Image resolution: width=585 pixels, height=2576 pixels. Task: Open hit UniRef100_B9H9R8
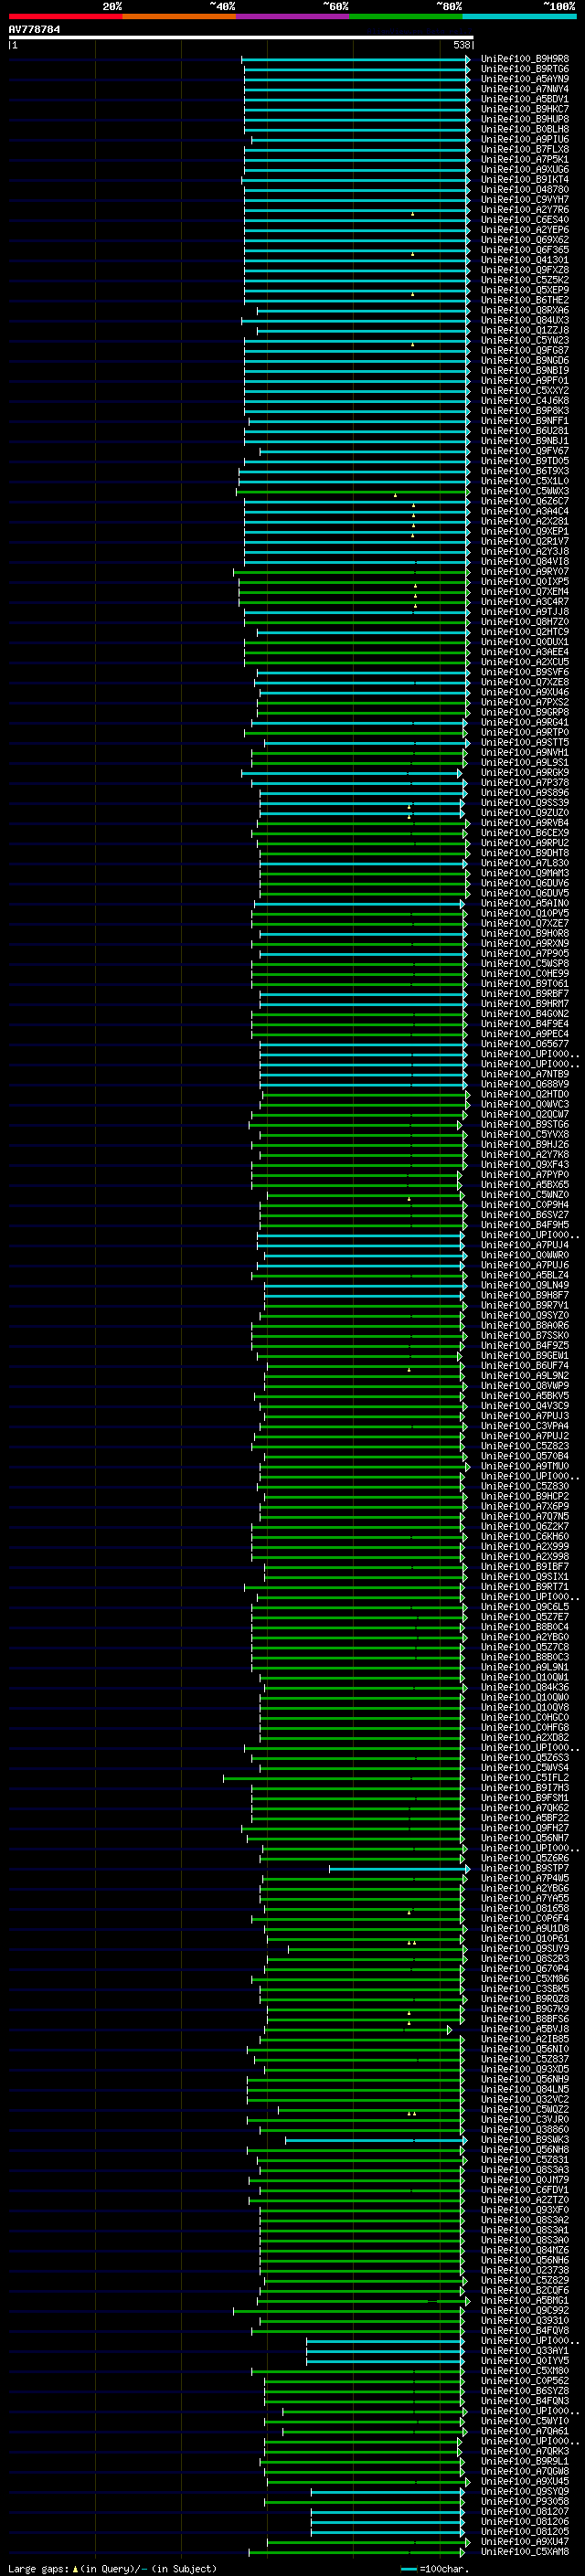[525, 59]
